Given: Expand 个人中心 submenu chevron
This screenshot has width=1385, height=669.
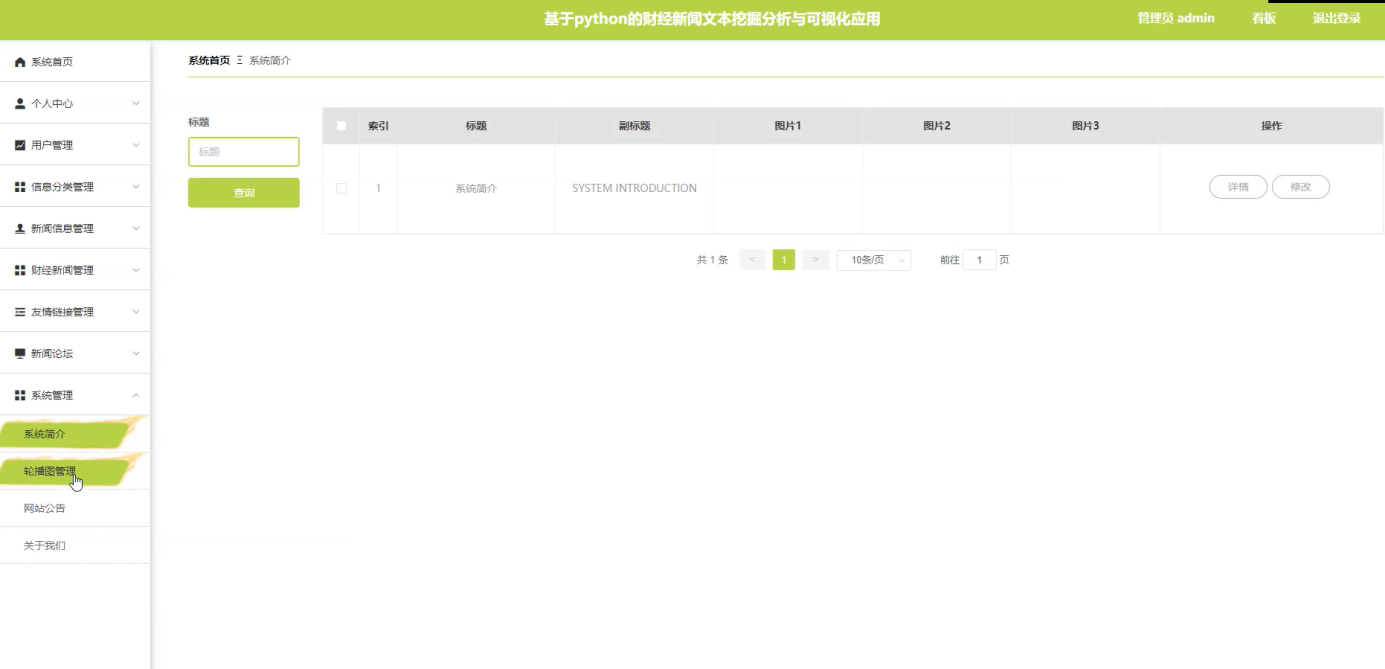Looking at the screenshot, I should pyautogui.click(x=136, y=104).
